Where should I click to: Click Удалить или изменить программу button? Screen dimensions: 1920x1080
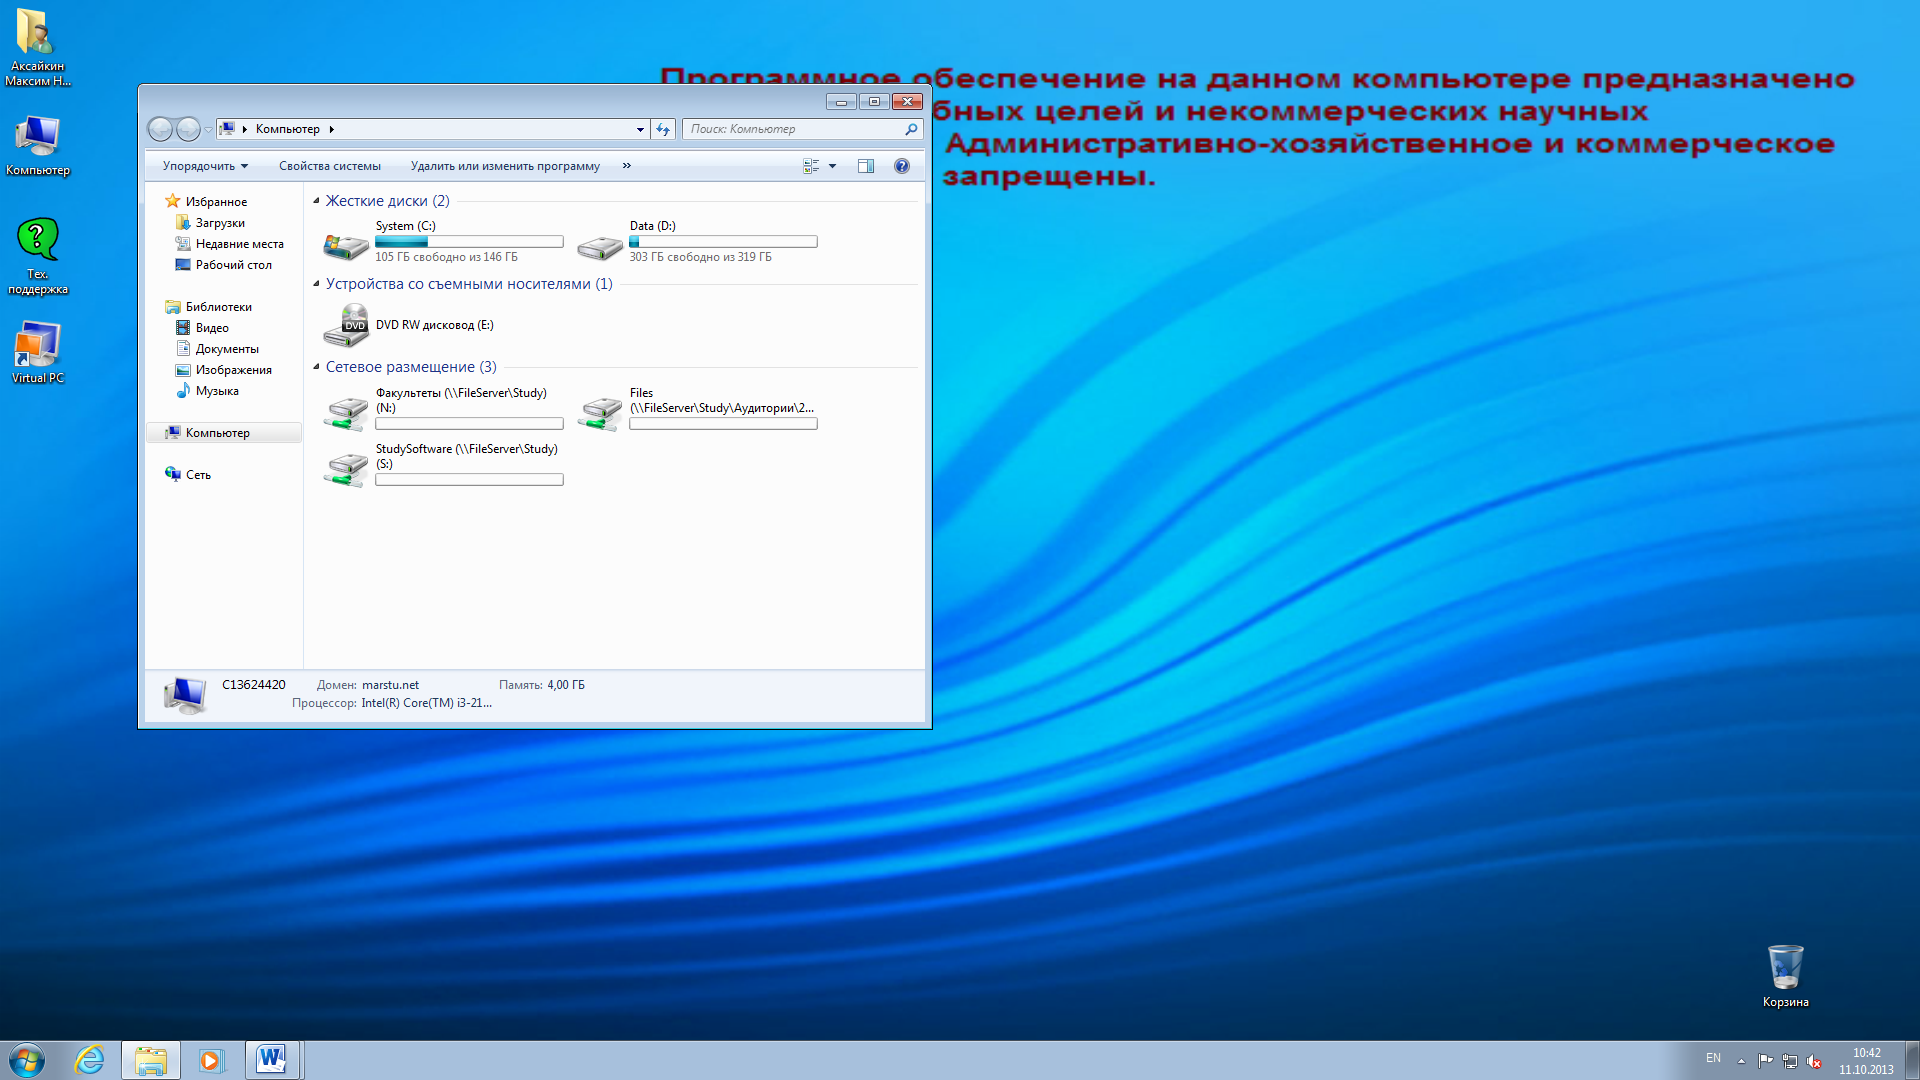(x=505, y=166)
